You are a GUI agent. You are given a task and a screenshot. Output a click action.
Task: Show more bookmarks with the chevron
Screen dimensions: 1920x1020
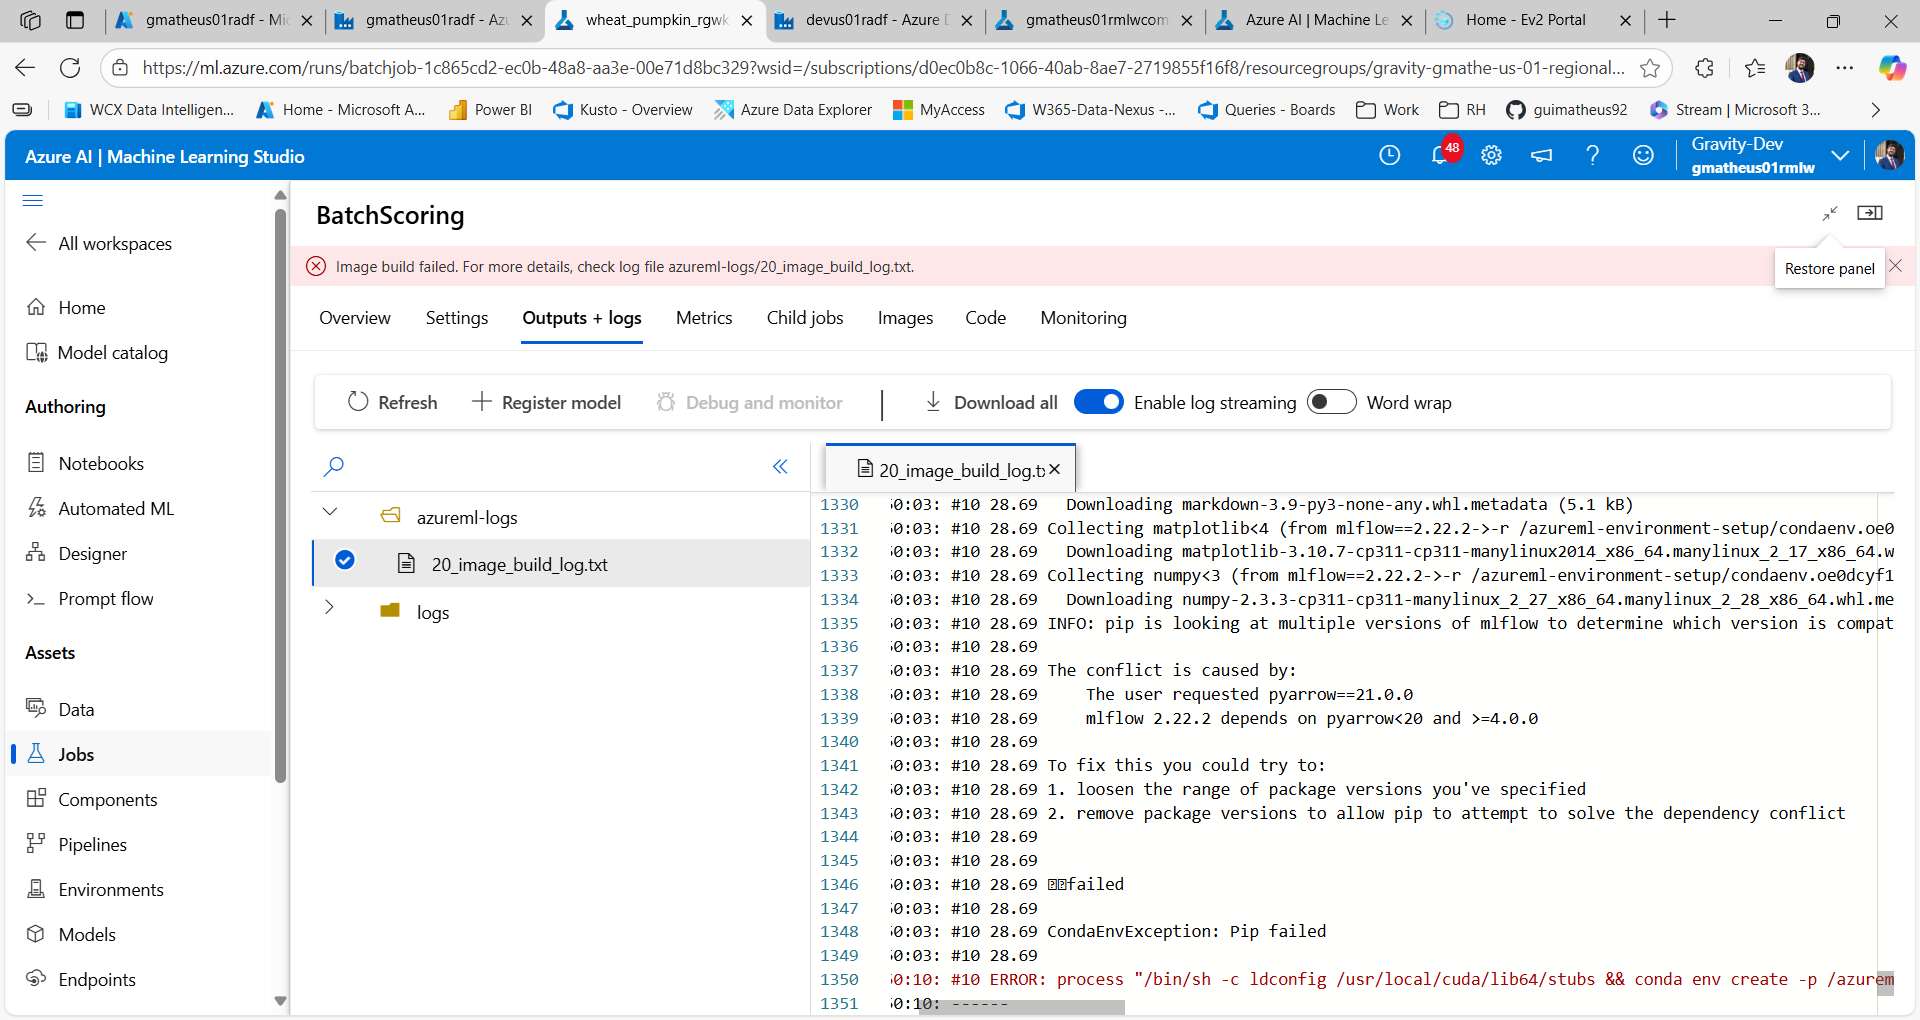[1875, 110]
